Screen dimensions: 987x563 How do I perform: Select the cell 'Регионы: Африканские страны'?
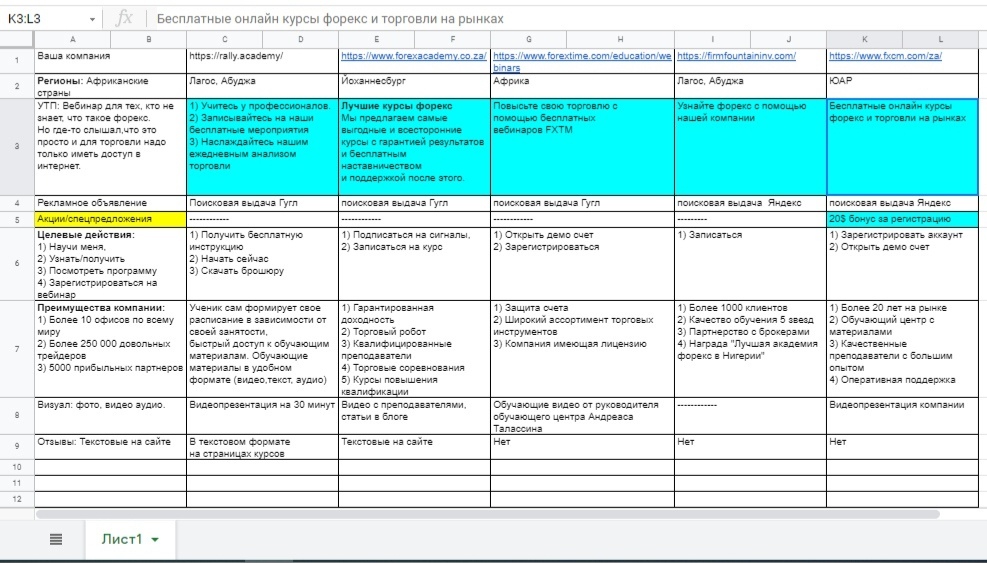click(110, 86)
